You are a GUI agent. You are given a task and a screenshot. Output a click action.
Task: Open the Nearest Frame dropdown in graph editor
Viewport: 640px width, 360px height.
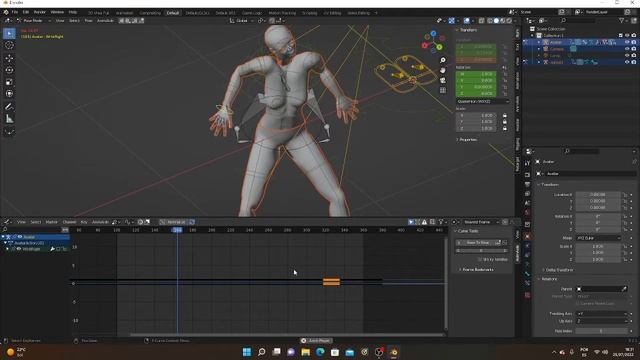[x=481, y=222]
